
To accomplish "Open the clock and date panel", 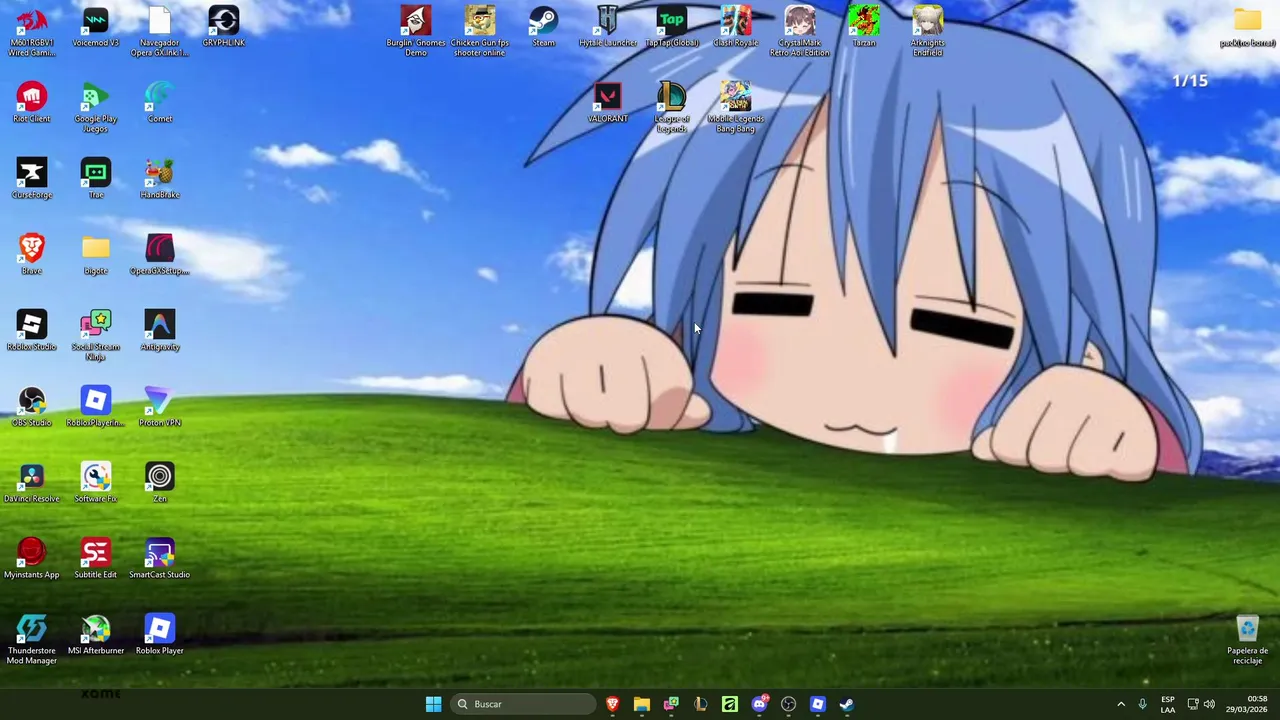I will pos(1249,704).
